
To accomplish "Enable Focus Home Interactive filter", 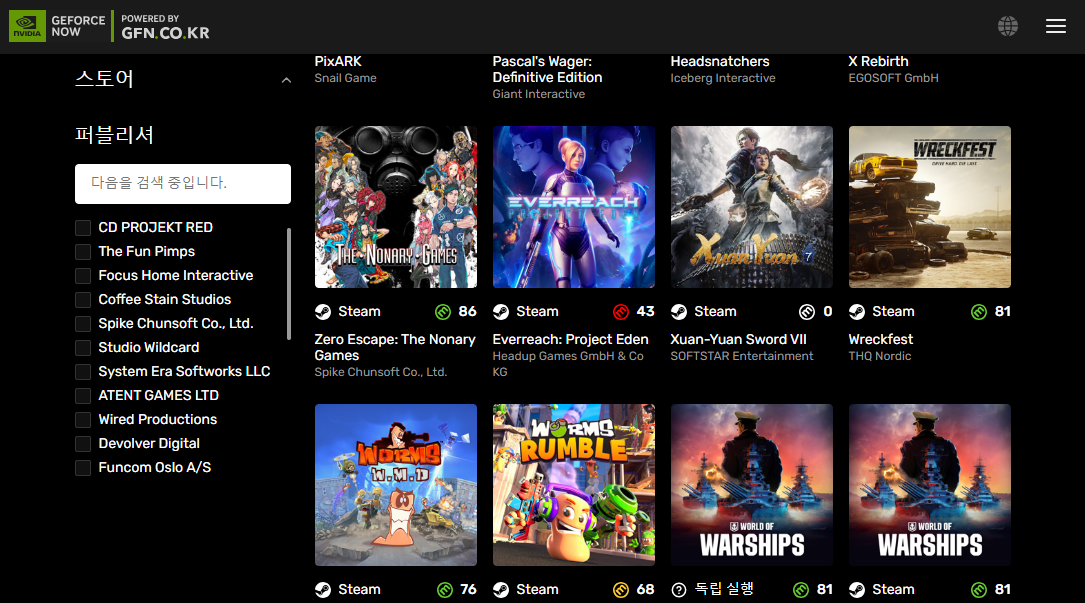I will (x=83, y=276).
